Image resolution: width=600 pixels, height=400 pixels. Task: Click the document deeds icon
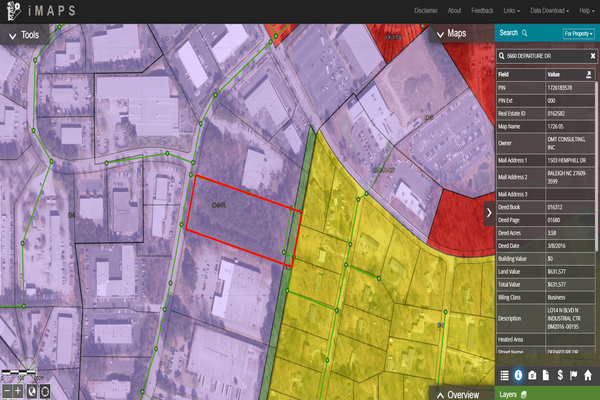click(547, 374)
